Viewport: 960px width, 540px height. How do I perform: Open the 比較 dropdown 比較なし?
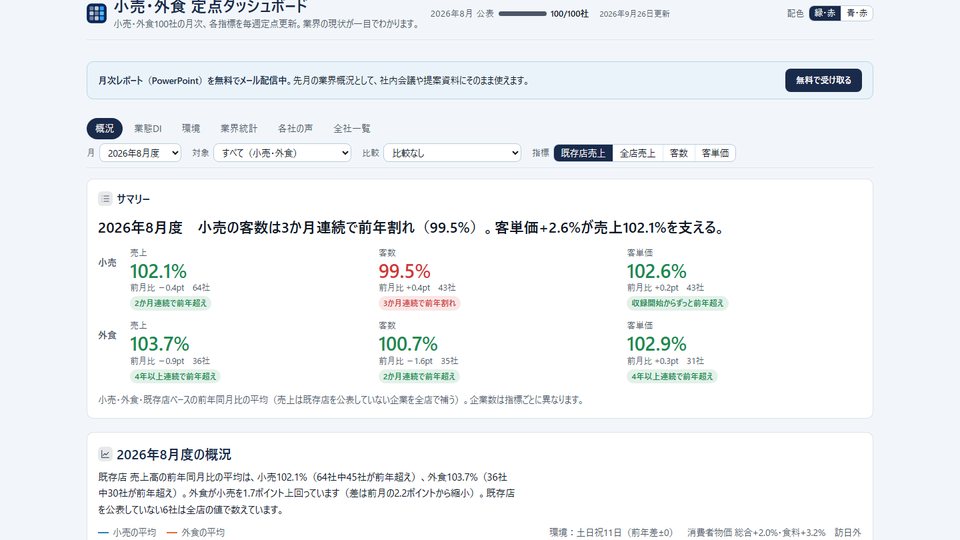(452, 153)
